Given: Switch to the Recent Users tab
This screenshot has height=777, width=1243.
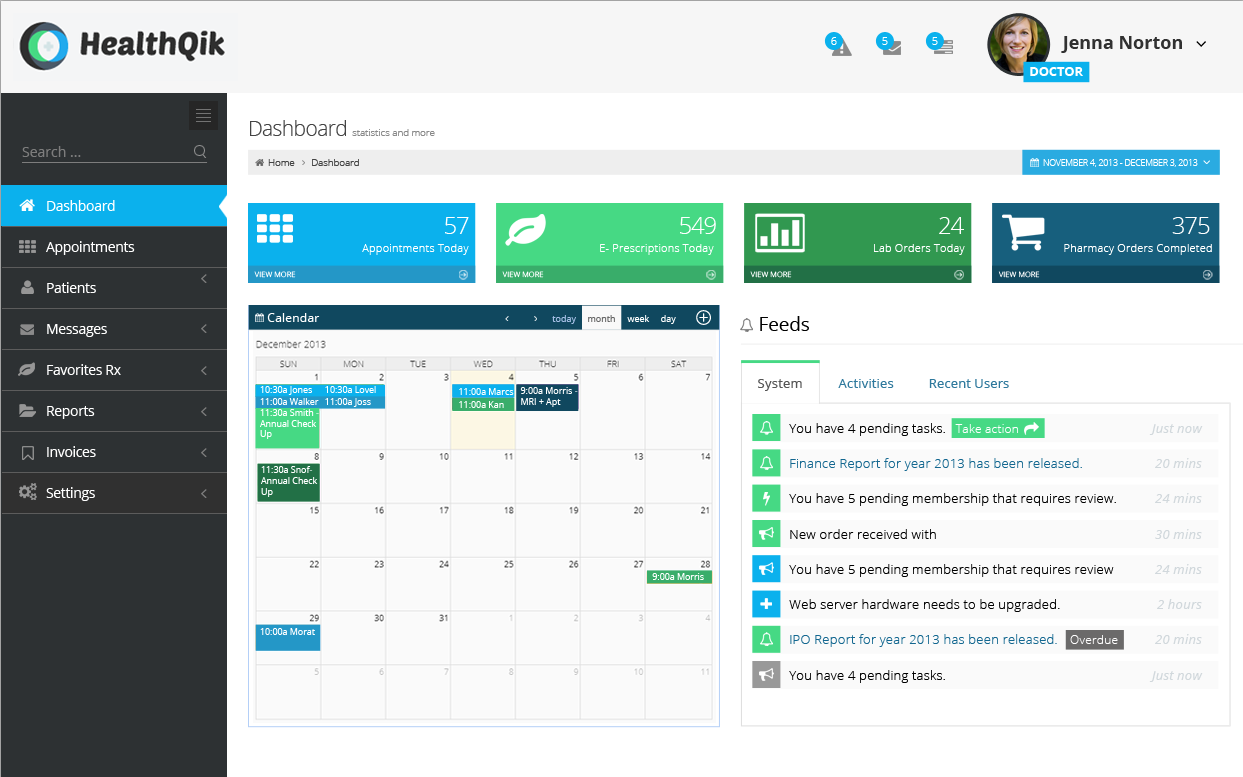Looking at the screenshot, I should coord(969,383).
